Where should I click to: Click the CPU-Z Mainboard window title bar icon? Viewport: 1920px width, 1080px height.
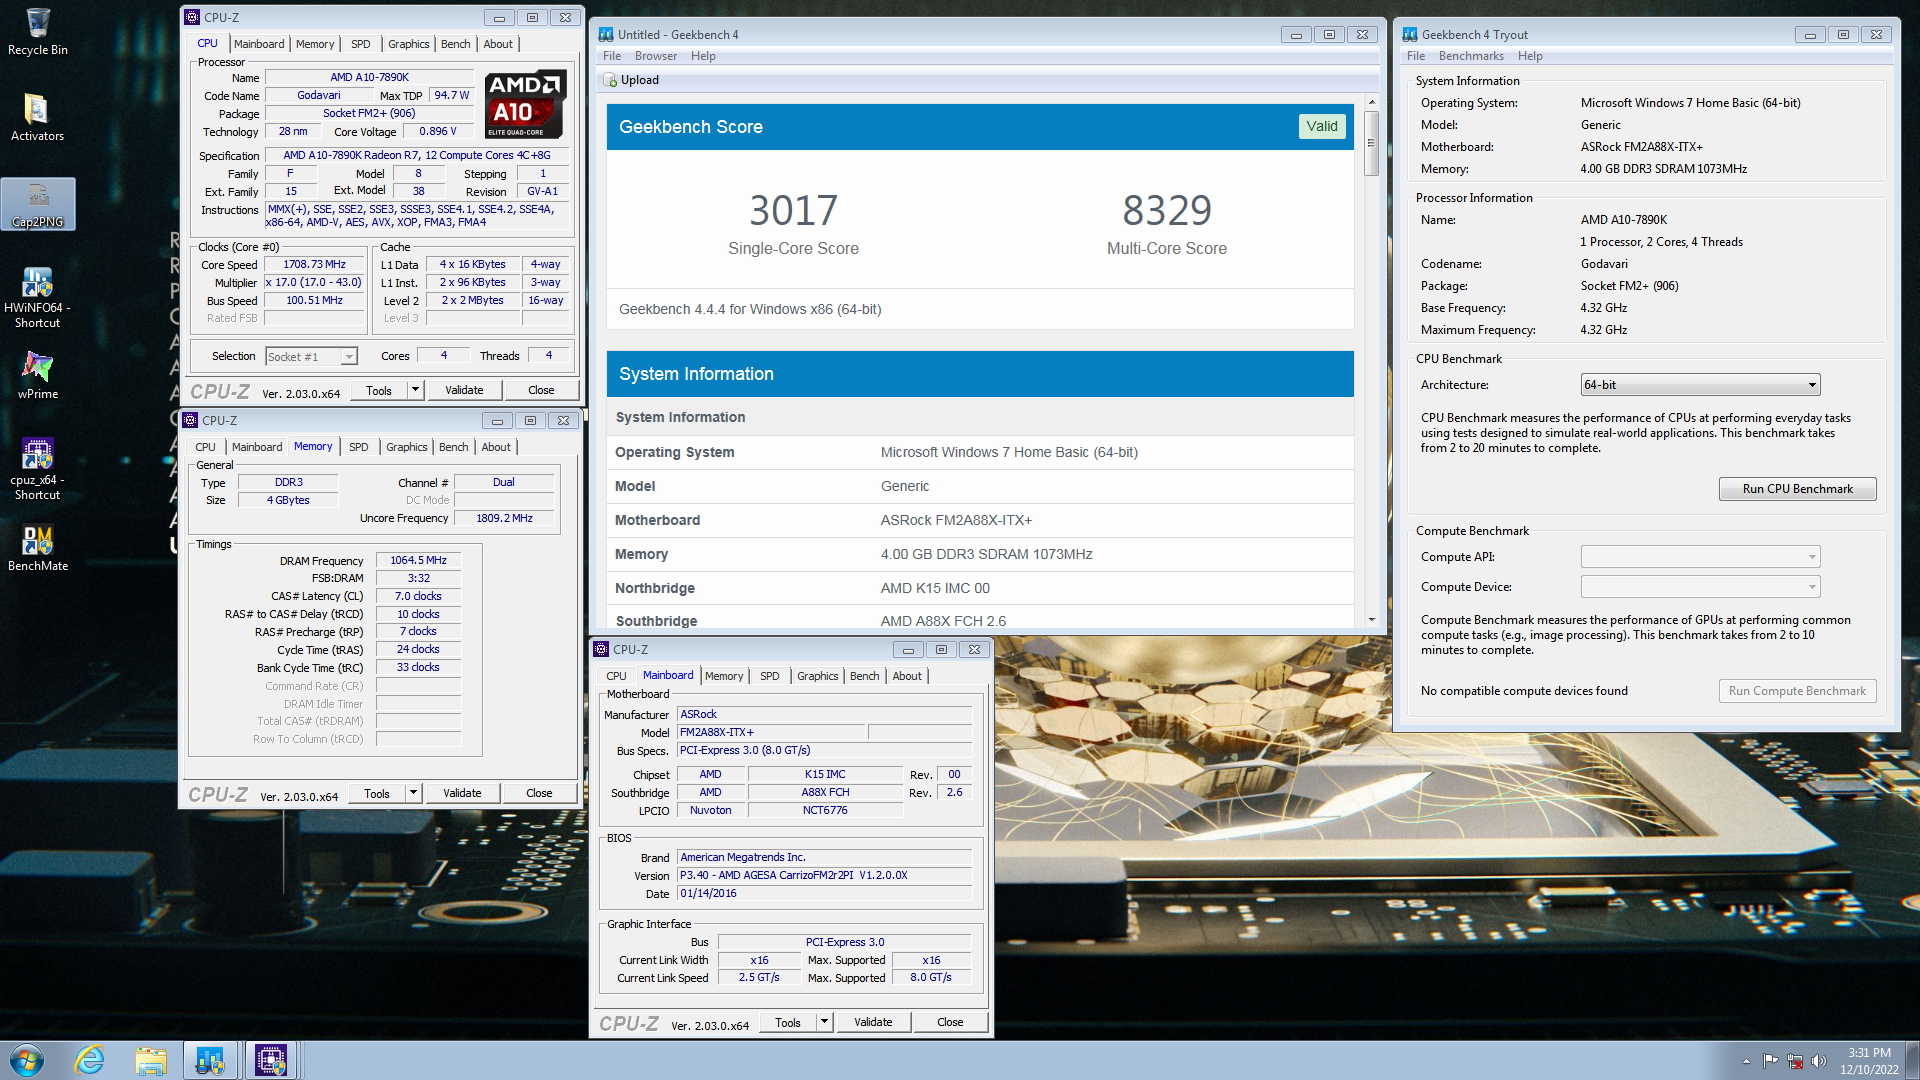tap(601, 649)
